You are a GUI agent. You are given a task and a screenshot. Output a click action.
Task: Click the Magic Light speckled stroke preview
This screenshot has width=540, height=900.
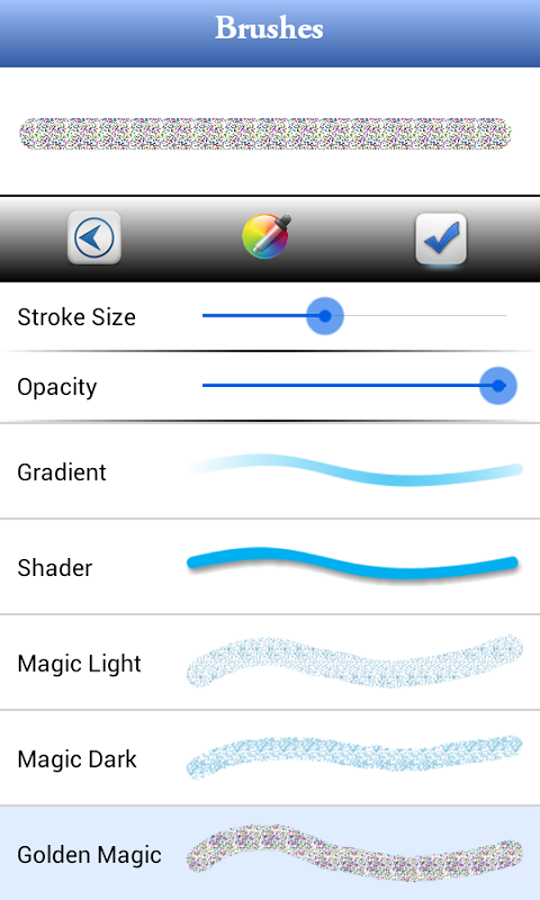point(355,661)
